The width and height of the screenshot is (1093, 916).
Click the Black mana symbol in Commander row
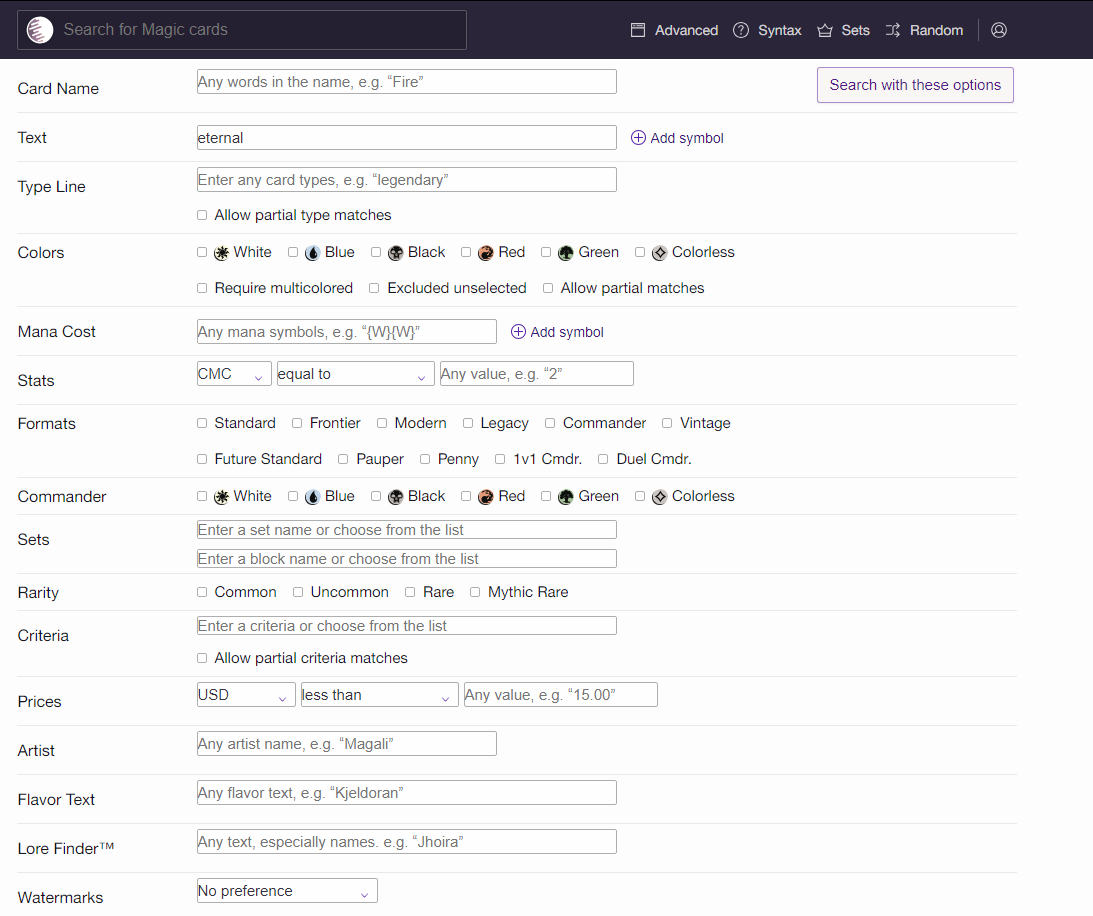(395, 497)
